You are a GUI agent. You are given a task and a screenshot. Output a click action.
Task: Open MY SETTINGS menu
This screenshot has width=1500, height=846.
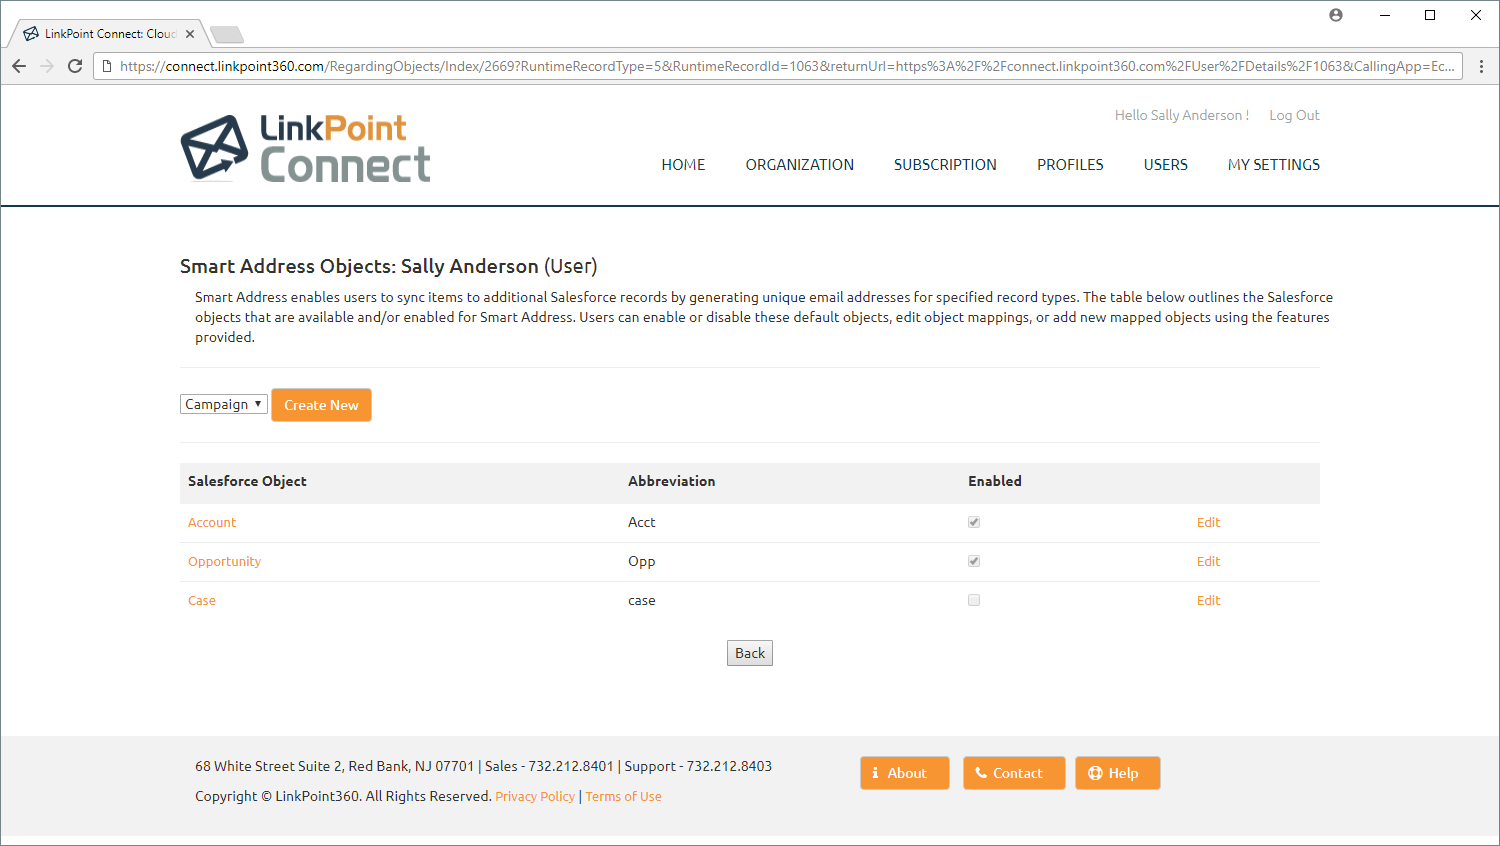[1274, 165]
